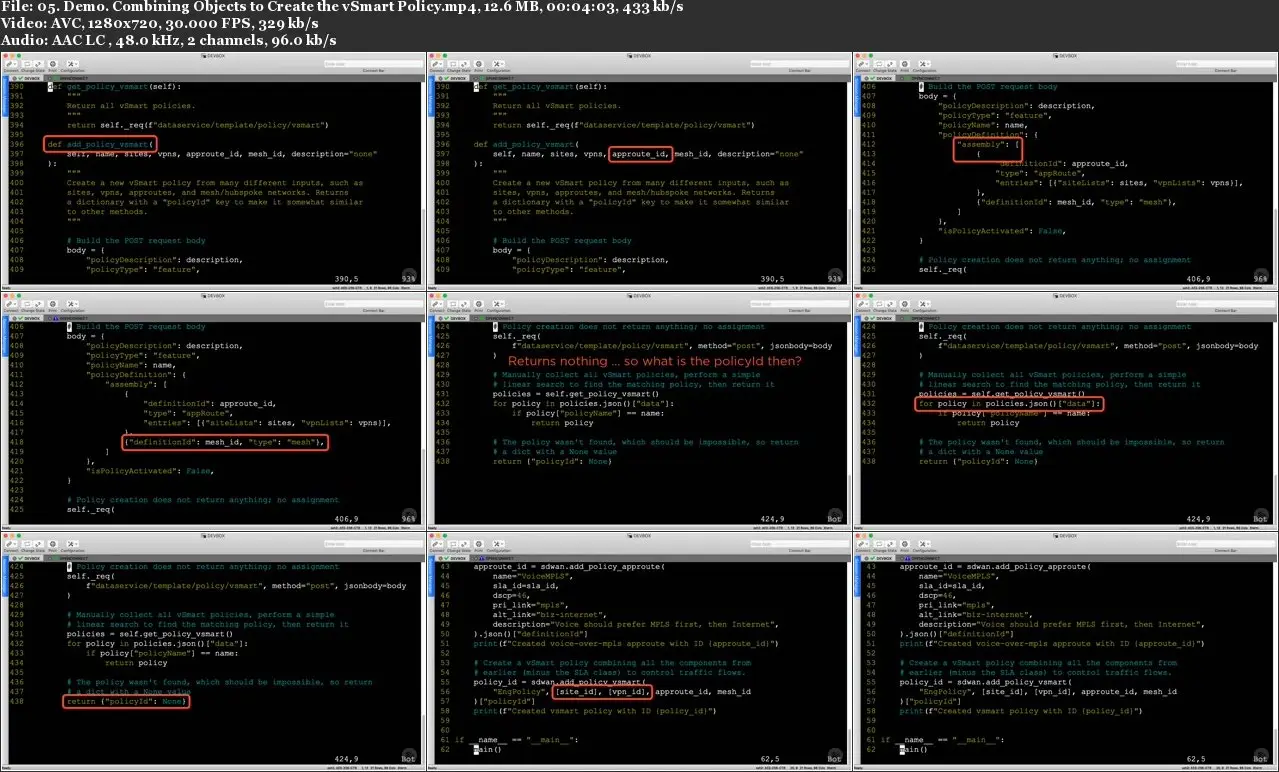The width and height of the screenshot is (1279, 772).
Task: Open the frame highlighting definitionId mesh_id line
Action: pyautogui.click(x=213, y=410)
